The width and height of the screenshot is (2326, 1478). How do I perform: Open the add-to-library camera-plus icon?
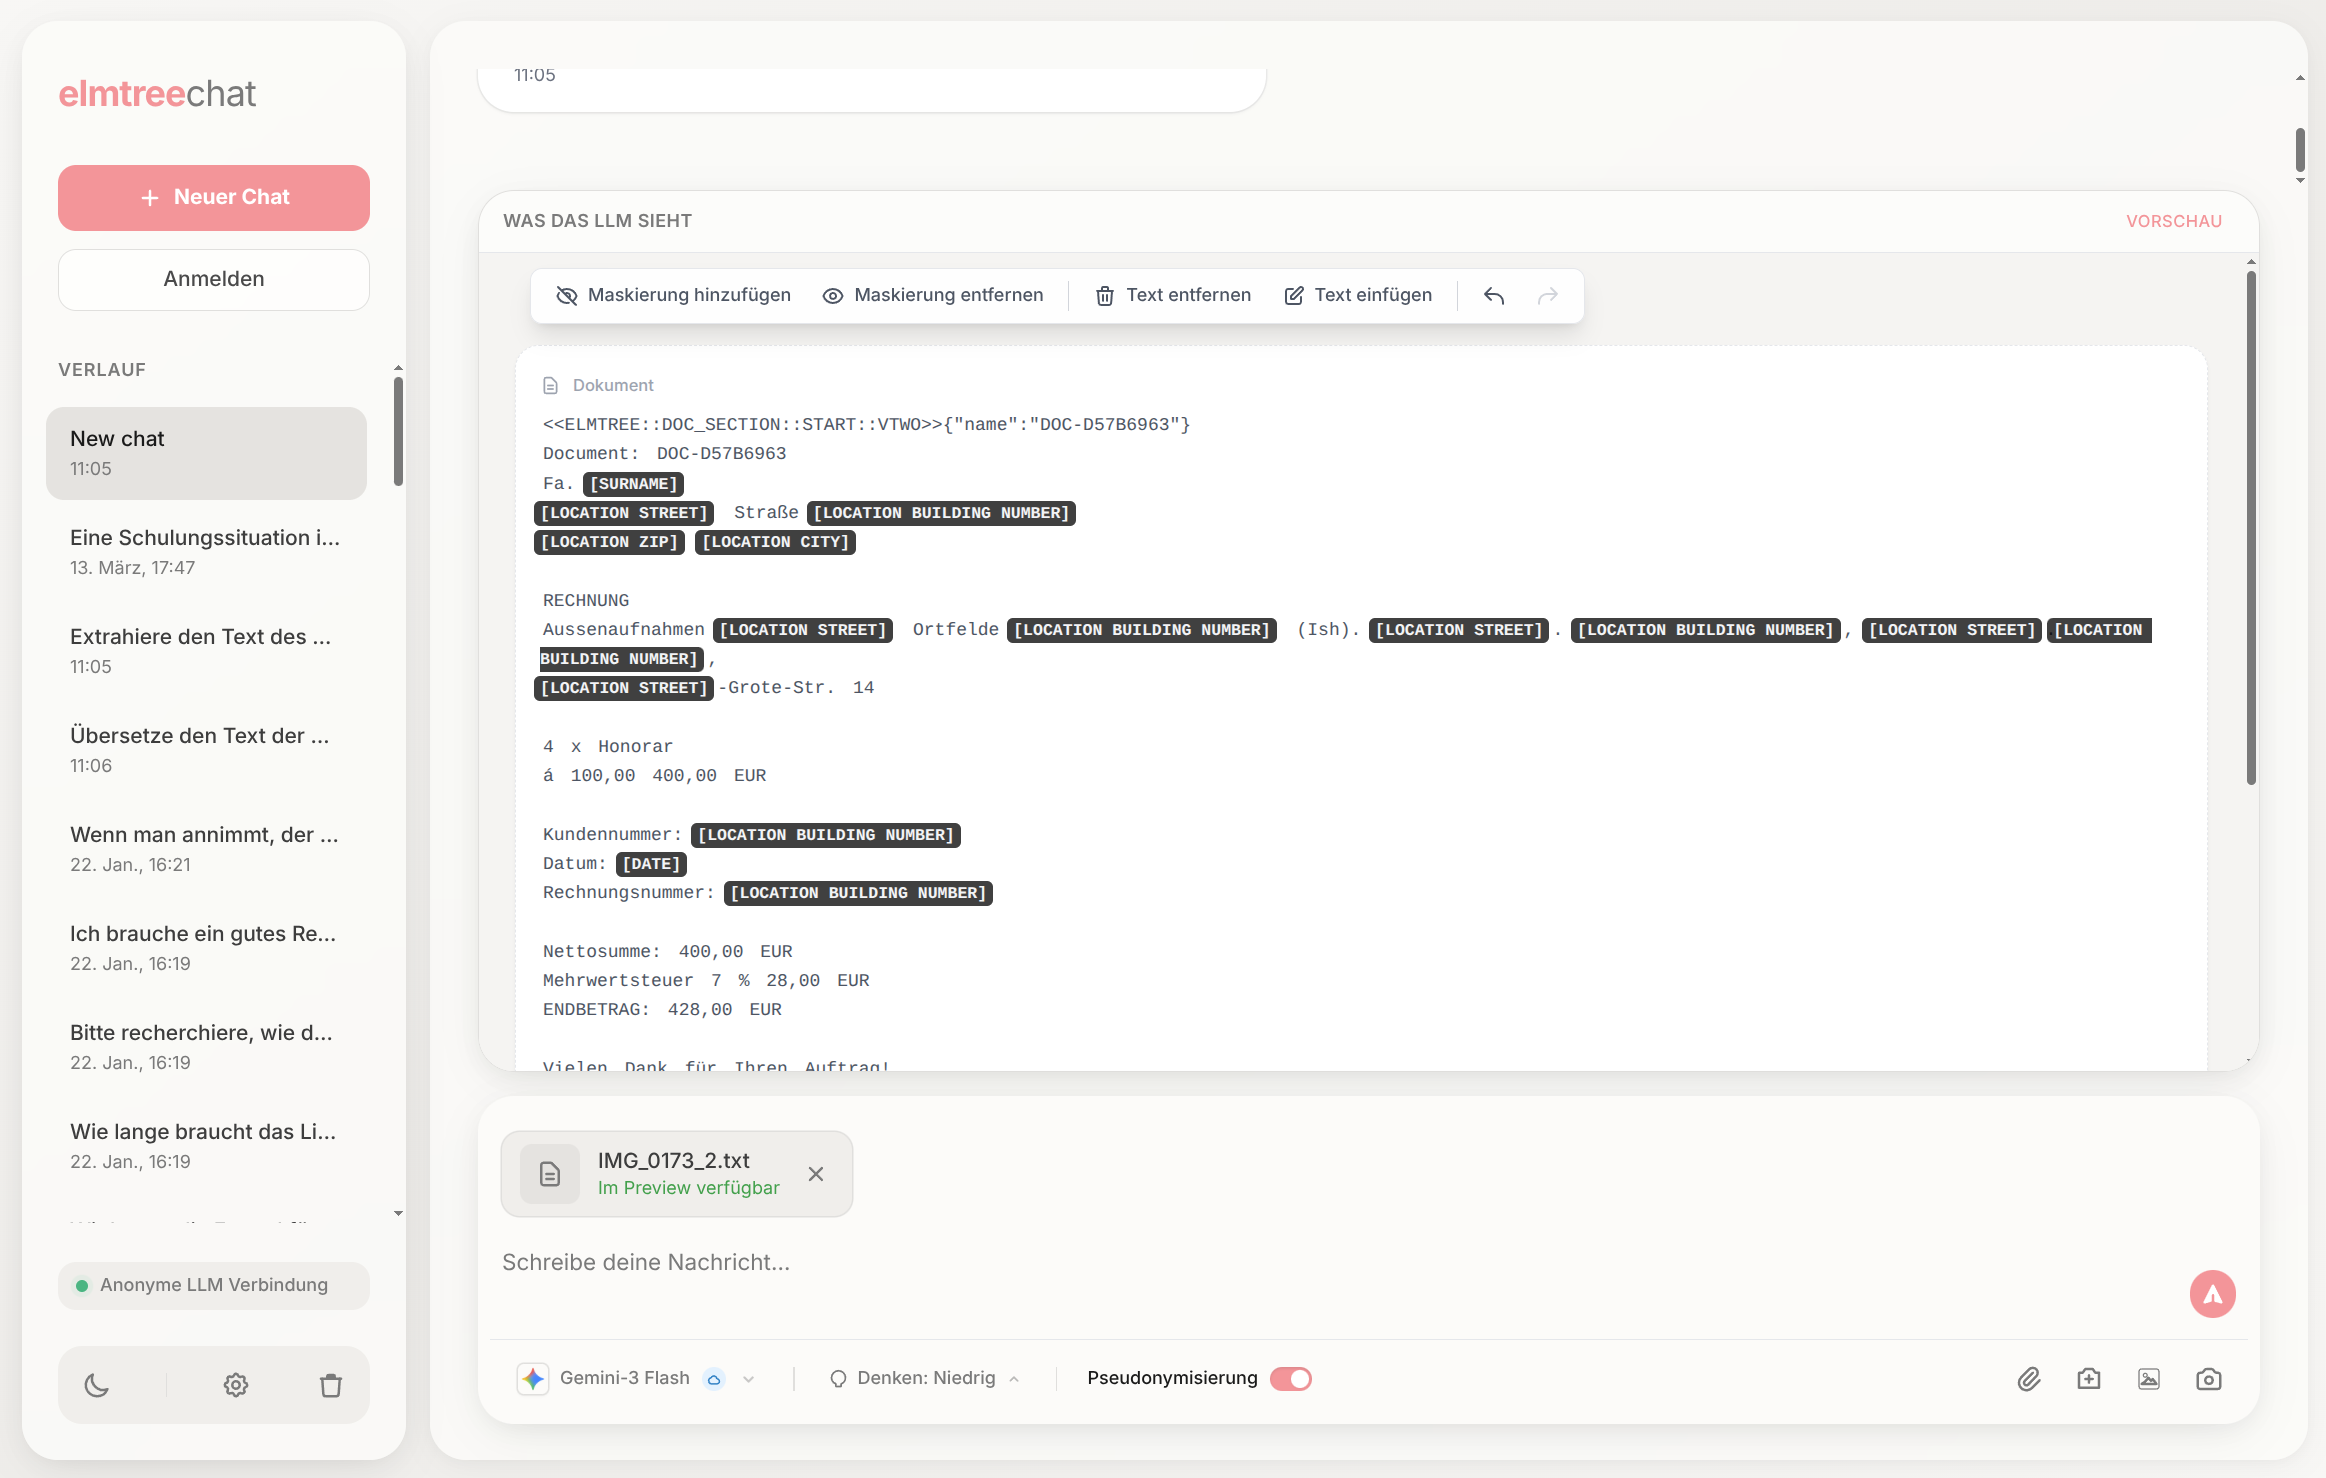tap(2089, 1378)
